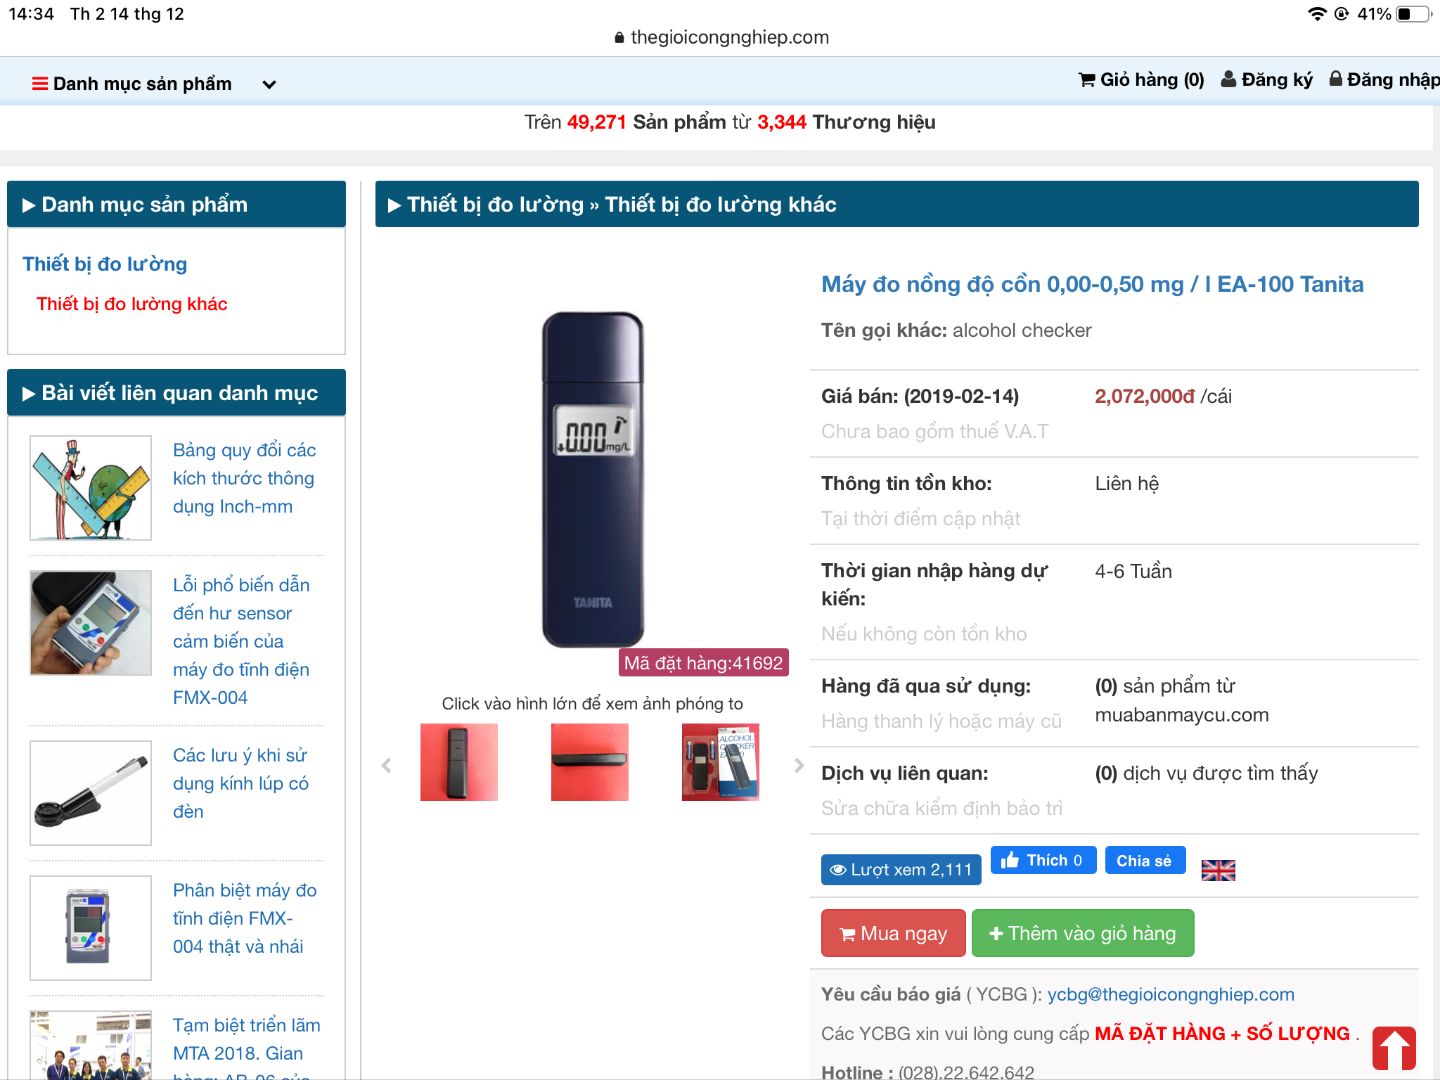Open article Bảng quy đổi các kích thước
The image size is (1440, 1080).
(x=244, y=478)
